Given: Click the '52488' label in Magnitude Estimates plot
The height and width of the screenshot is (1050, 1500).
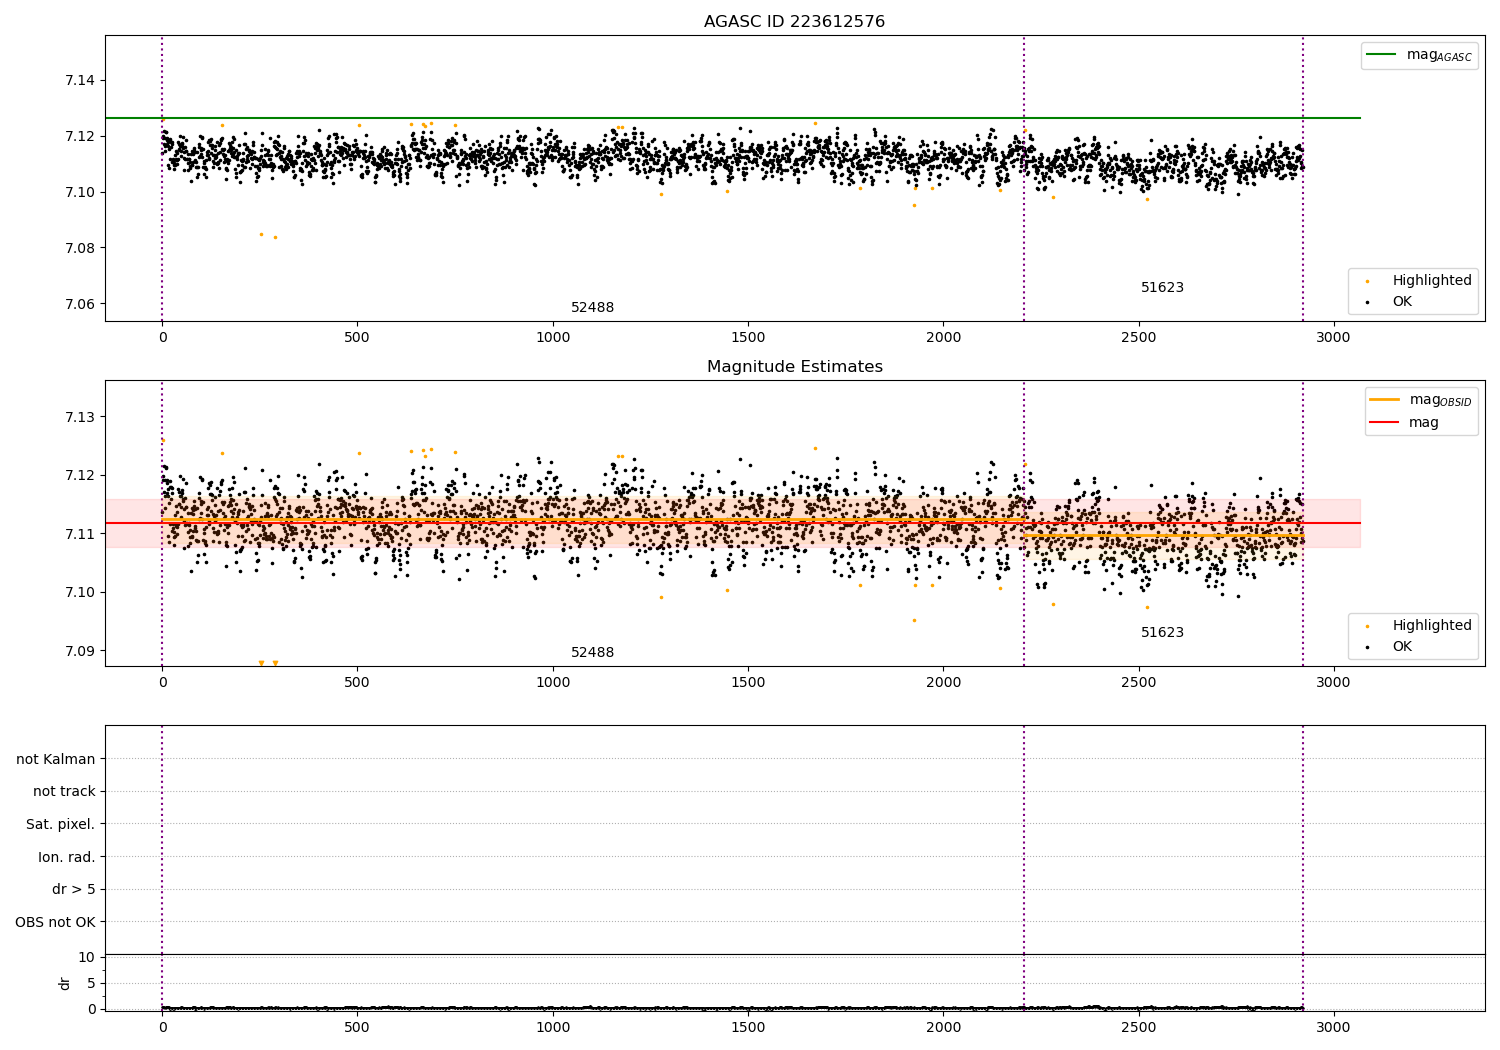Looking at the screenshot, I should (x=592, y=652).
